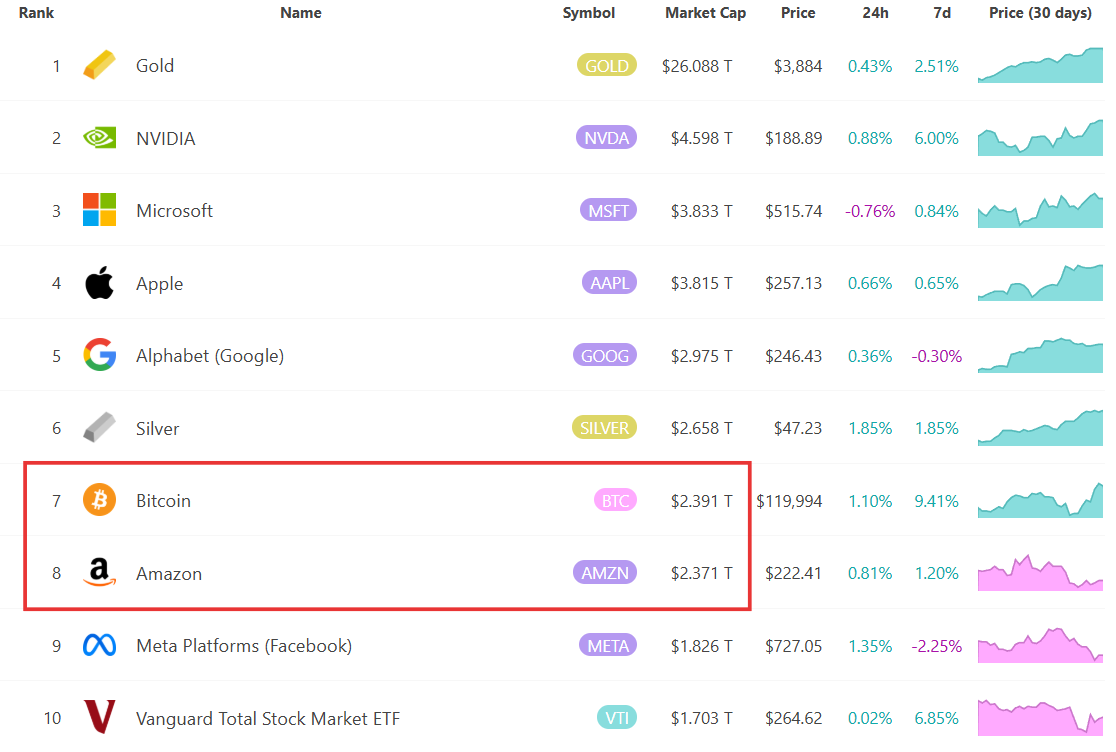Viewport: 1116px width, 752px height.
Task: Select the AAPL symbol badge
Action: pos(609,282)
